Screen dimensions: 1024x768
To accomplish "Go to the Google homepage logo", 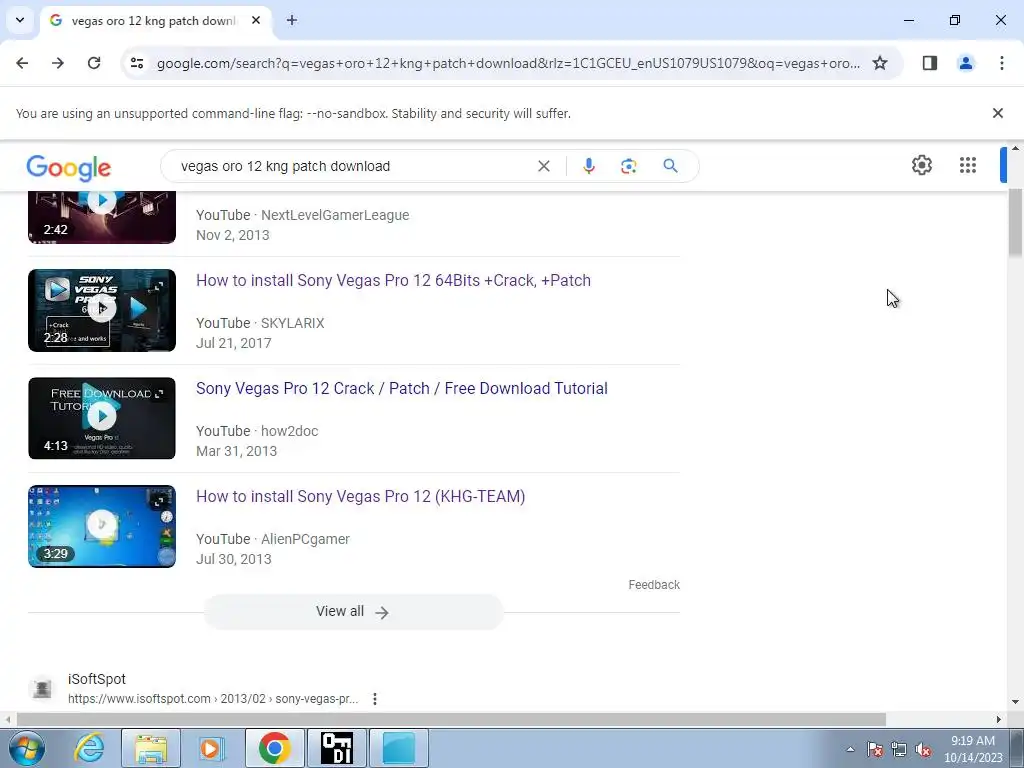I will point(69,168).
